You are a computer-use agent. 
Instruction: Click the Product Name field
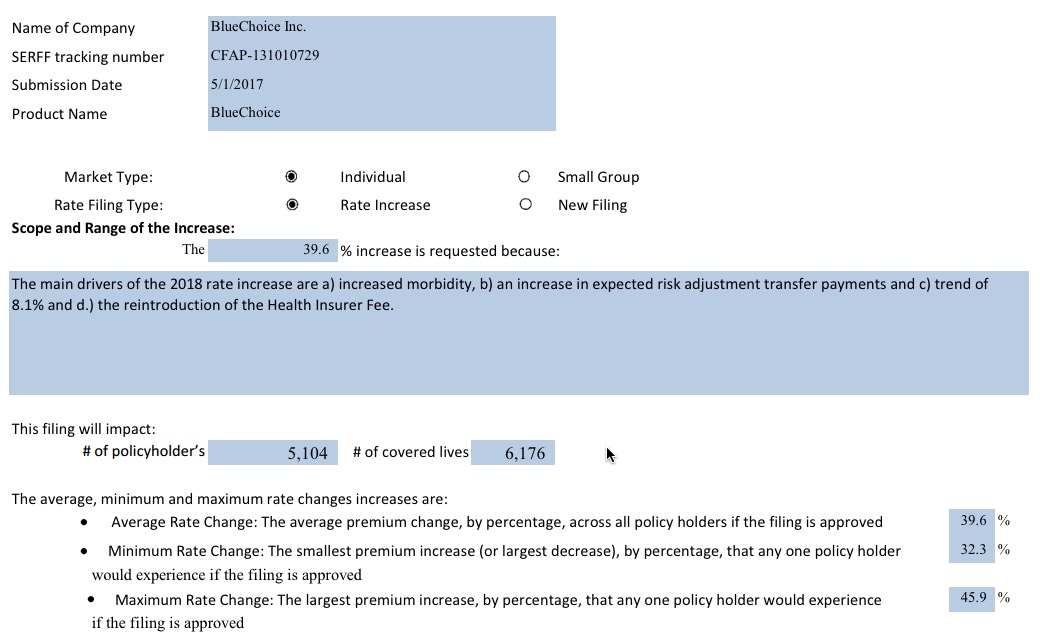pyautogui.click(x=381, y=113)
